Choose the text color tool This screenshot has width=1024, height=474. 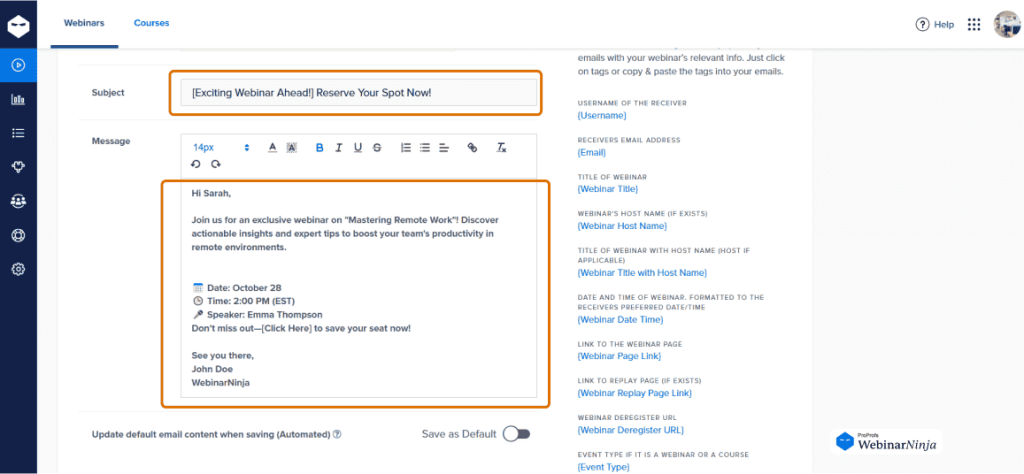(x=273, y=148)
